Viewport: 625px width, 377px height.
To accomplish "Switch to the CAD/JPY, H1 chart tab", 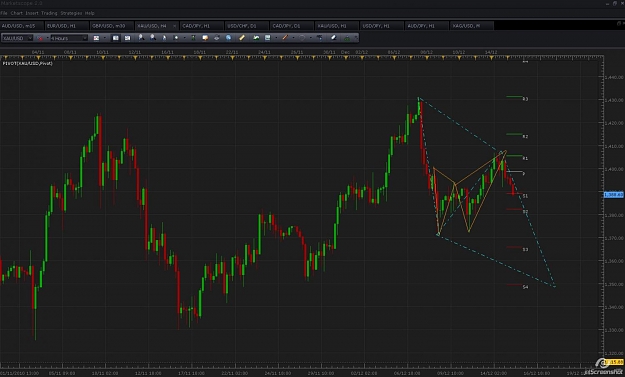I will 202,26.
